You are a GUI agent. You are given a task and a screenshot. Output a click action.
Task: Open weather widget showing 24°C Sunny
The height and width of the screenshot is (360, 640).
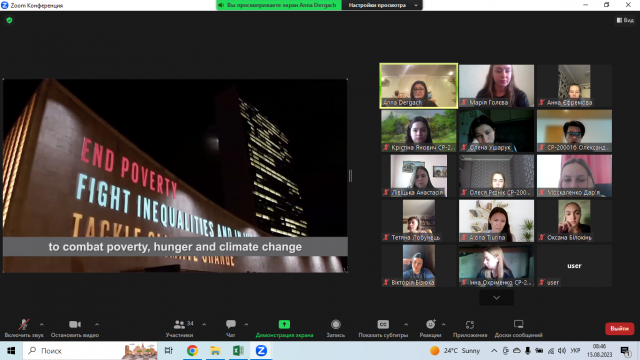455,351
